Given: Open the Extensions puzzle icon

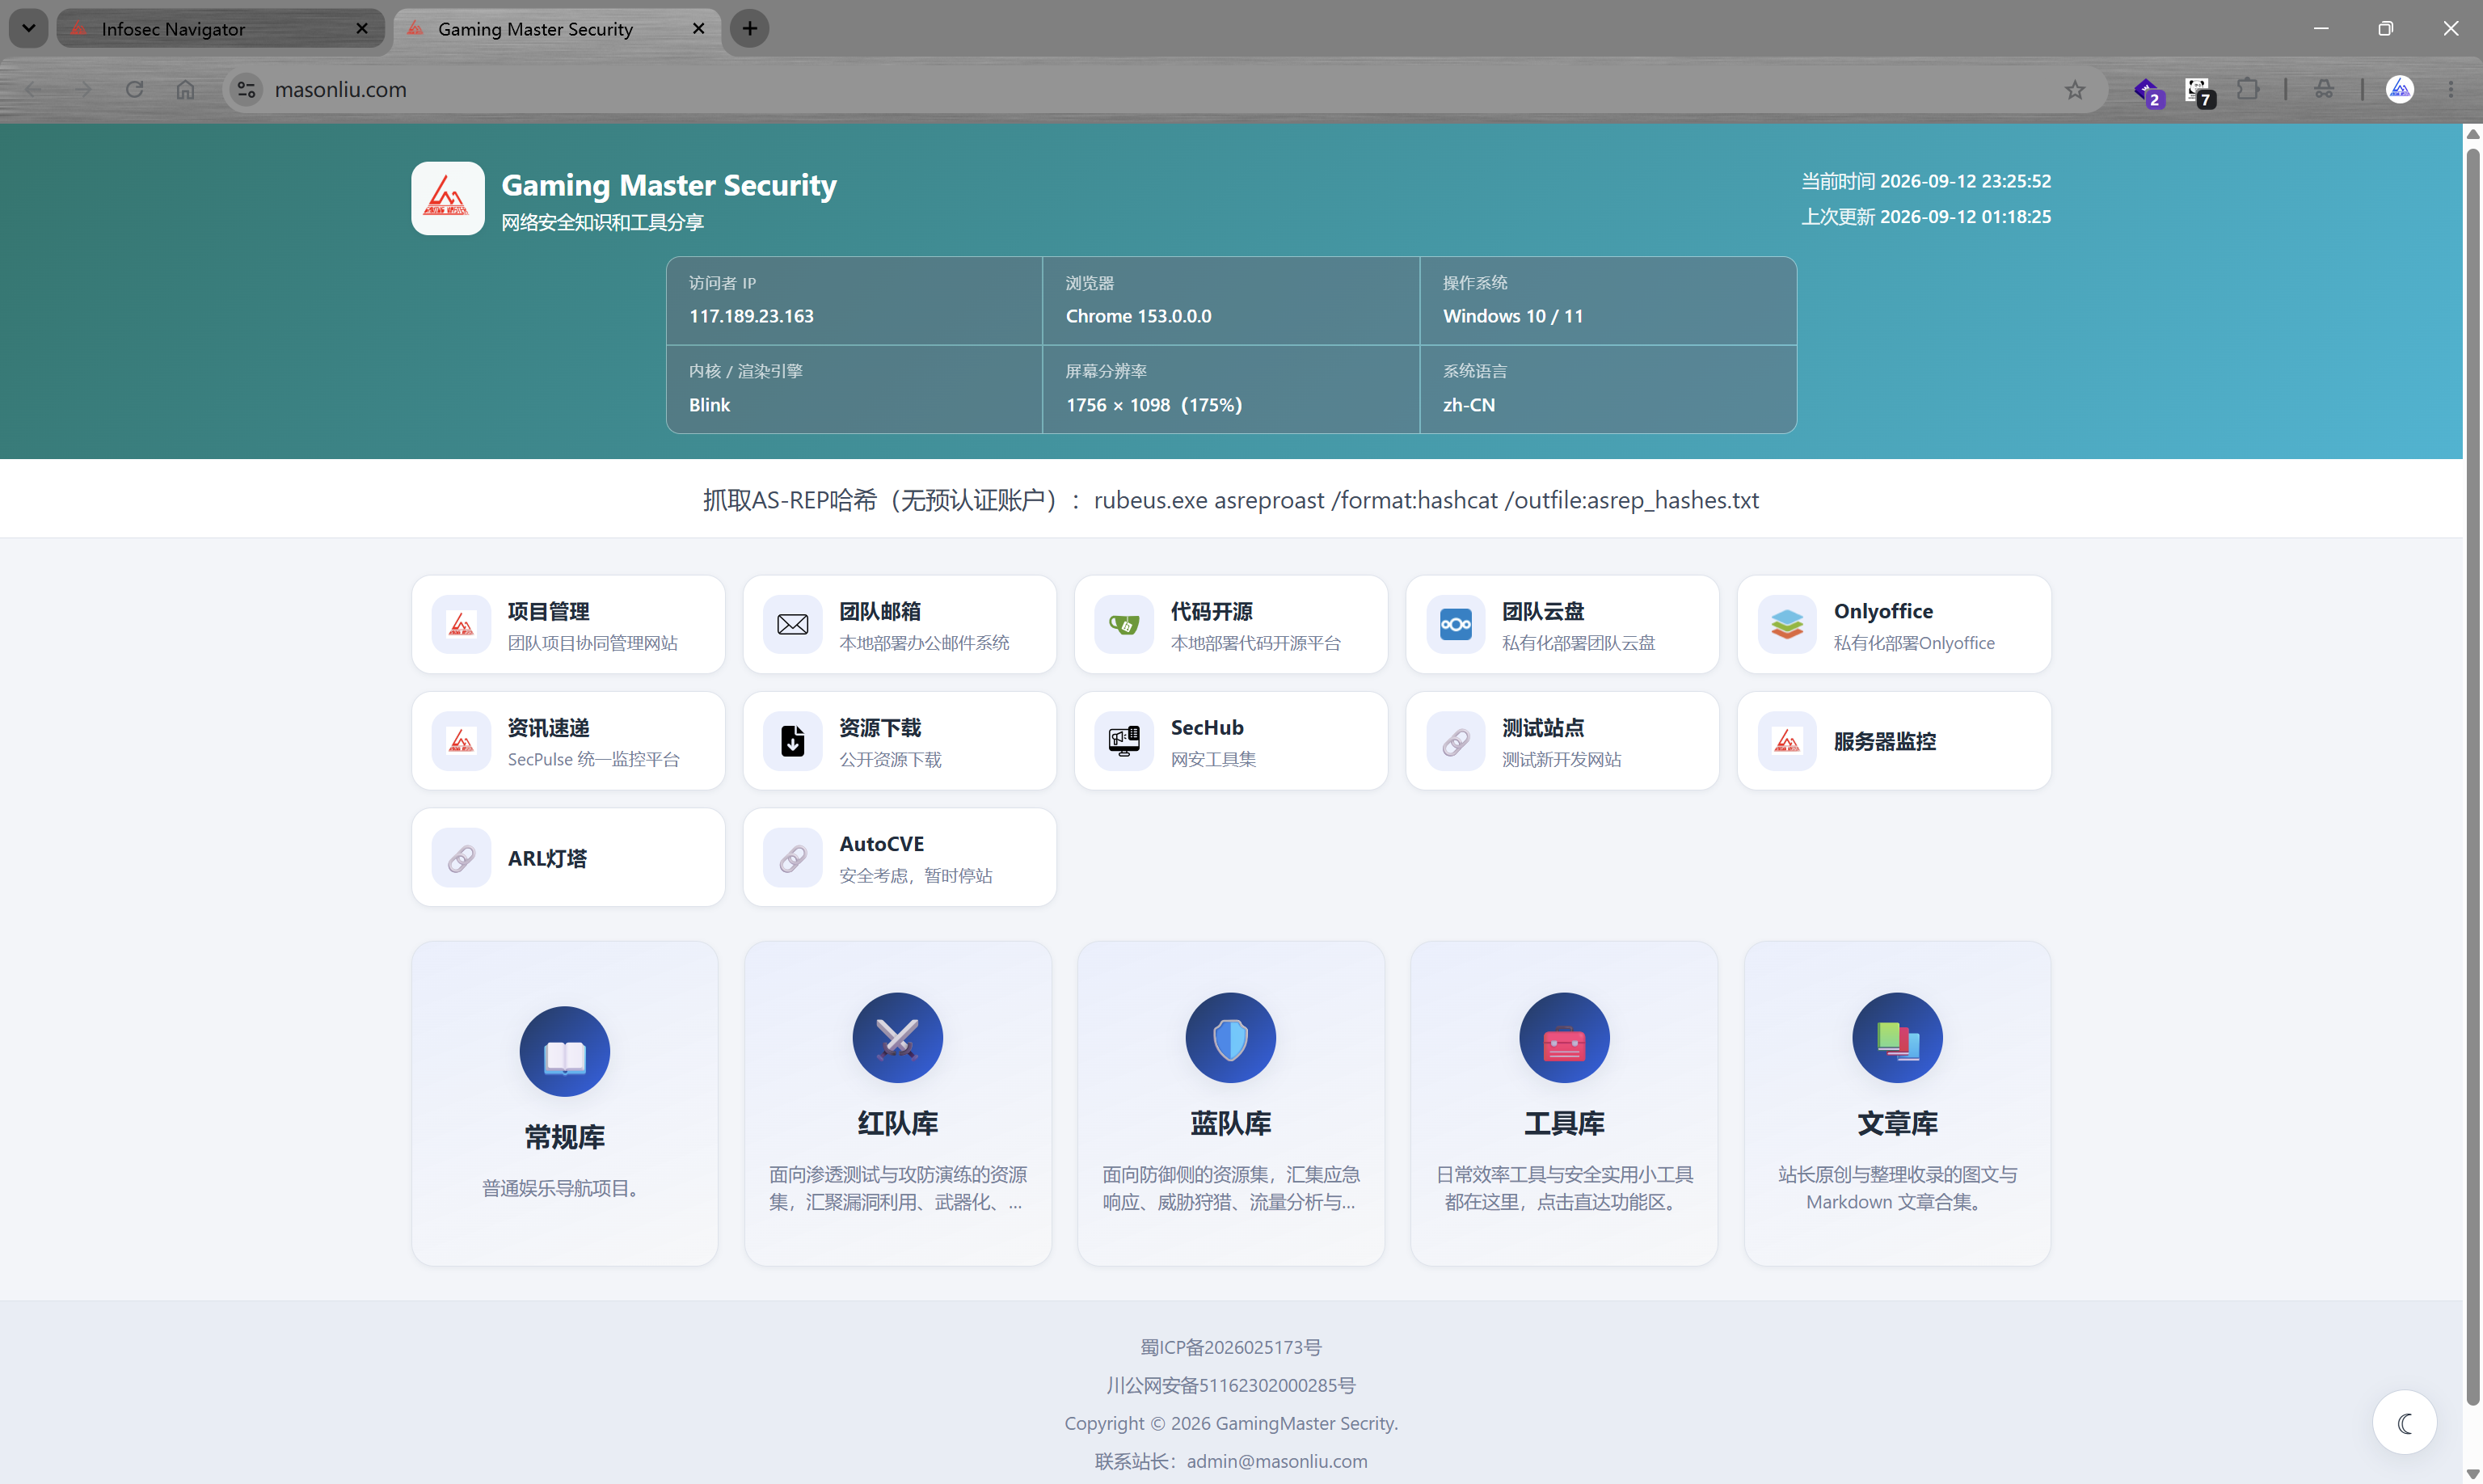Looking at the screenshot, I should 2248,90.
